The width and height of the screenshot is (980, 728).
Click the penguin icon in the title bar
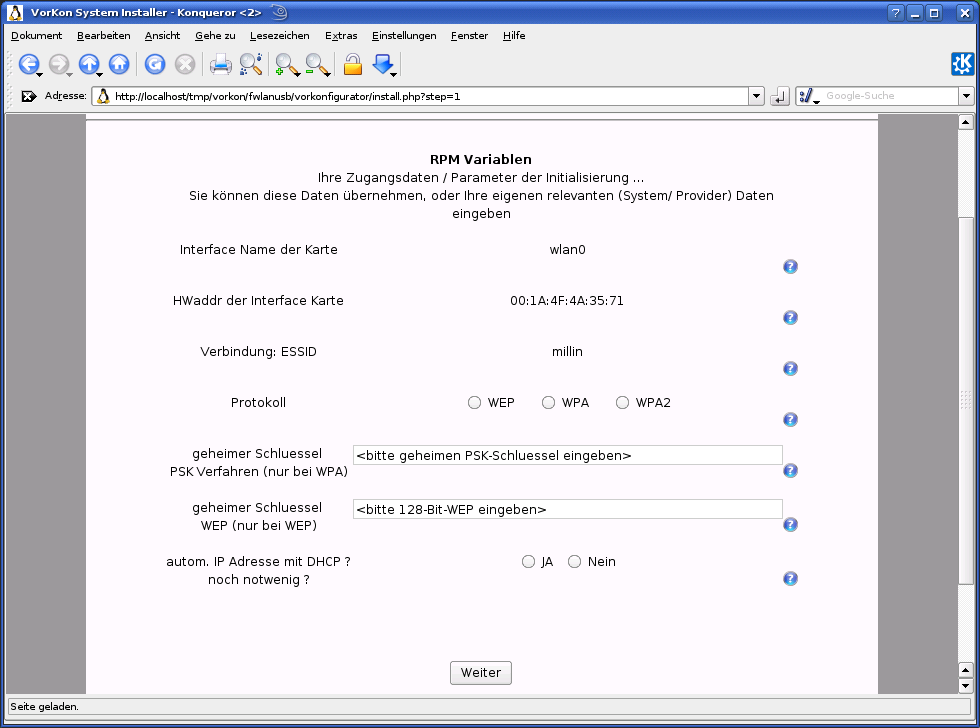(15, 12)
